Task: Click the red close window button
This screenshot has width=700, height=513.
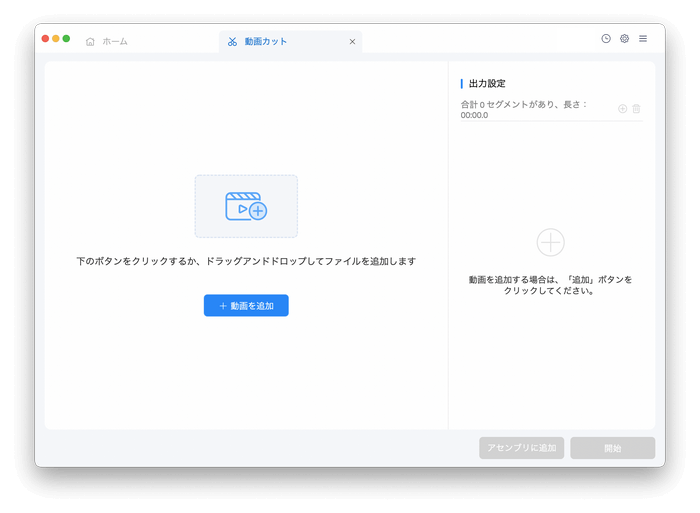Action: pos(45,38)
